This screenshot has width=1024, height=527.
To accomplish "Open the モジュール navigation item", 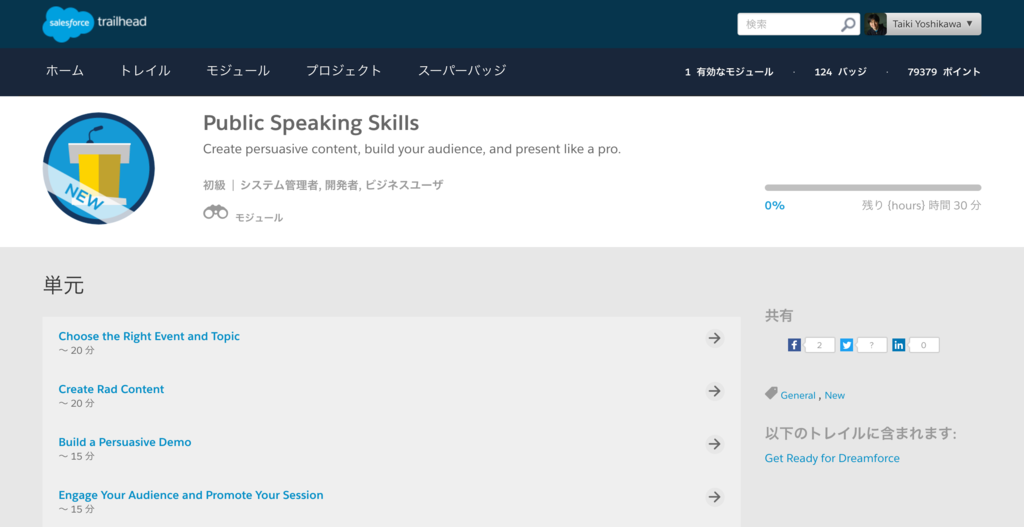I will [x=238, y=71].
